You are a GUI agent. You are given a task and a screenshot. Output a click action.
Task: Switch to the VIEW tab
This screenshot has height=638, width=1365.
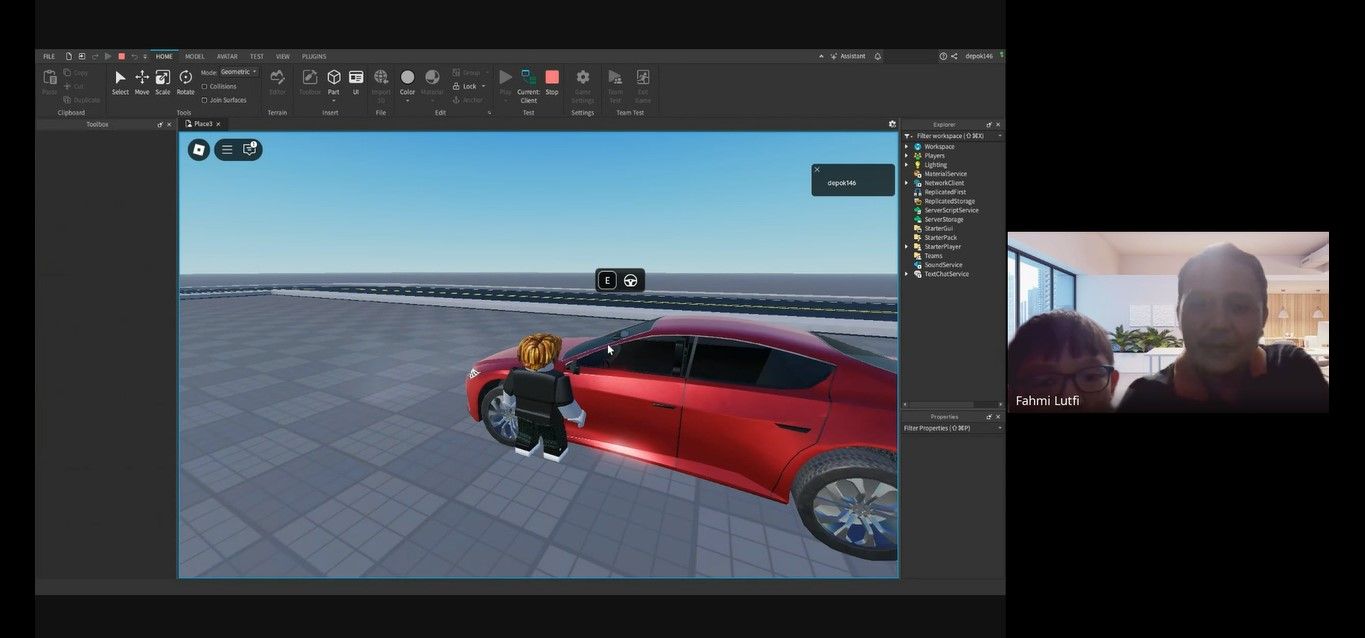pos(283,56)
